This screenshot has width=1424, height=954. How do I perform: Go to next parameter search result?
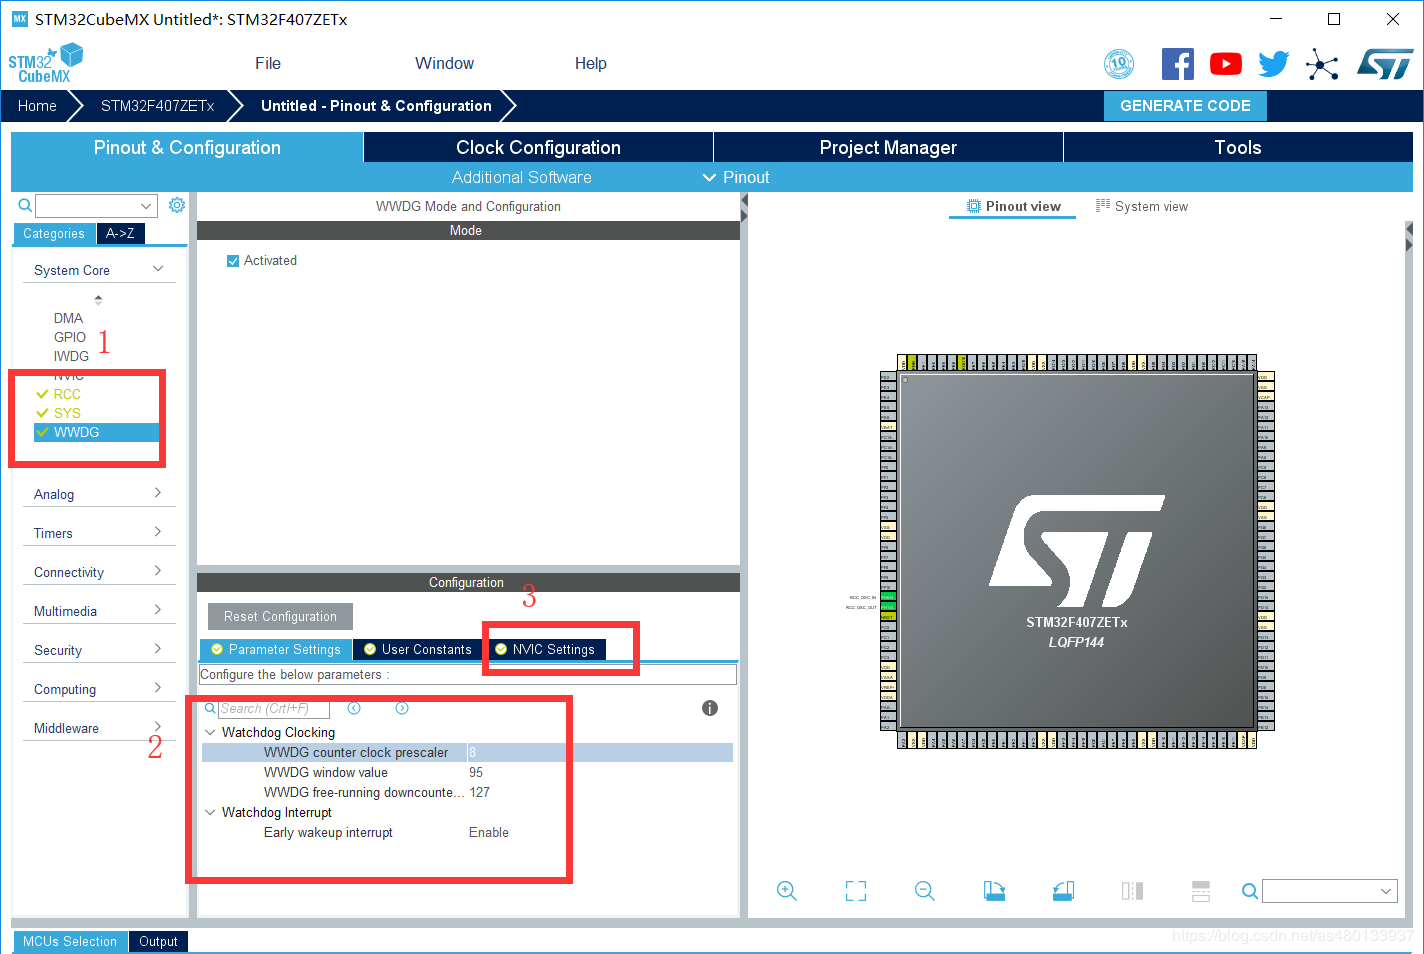click(x=402, y=708)
